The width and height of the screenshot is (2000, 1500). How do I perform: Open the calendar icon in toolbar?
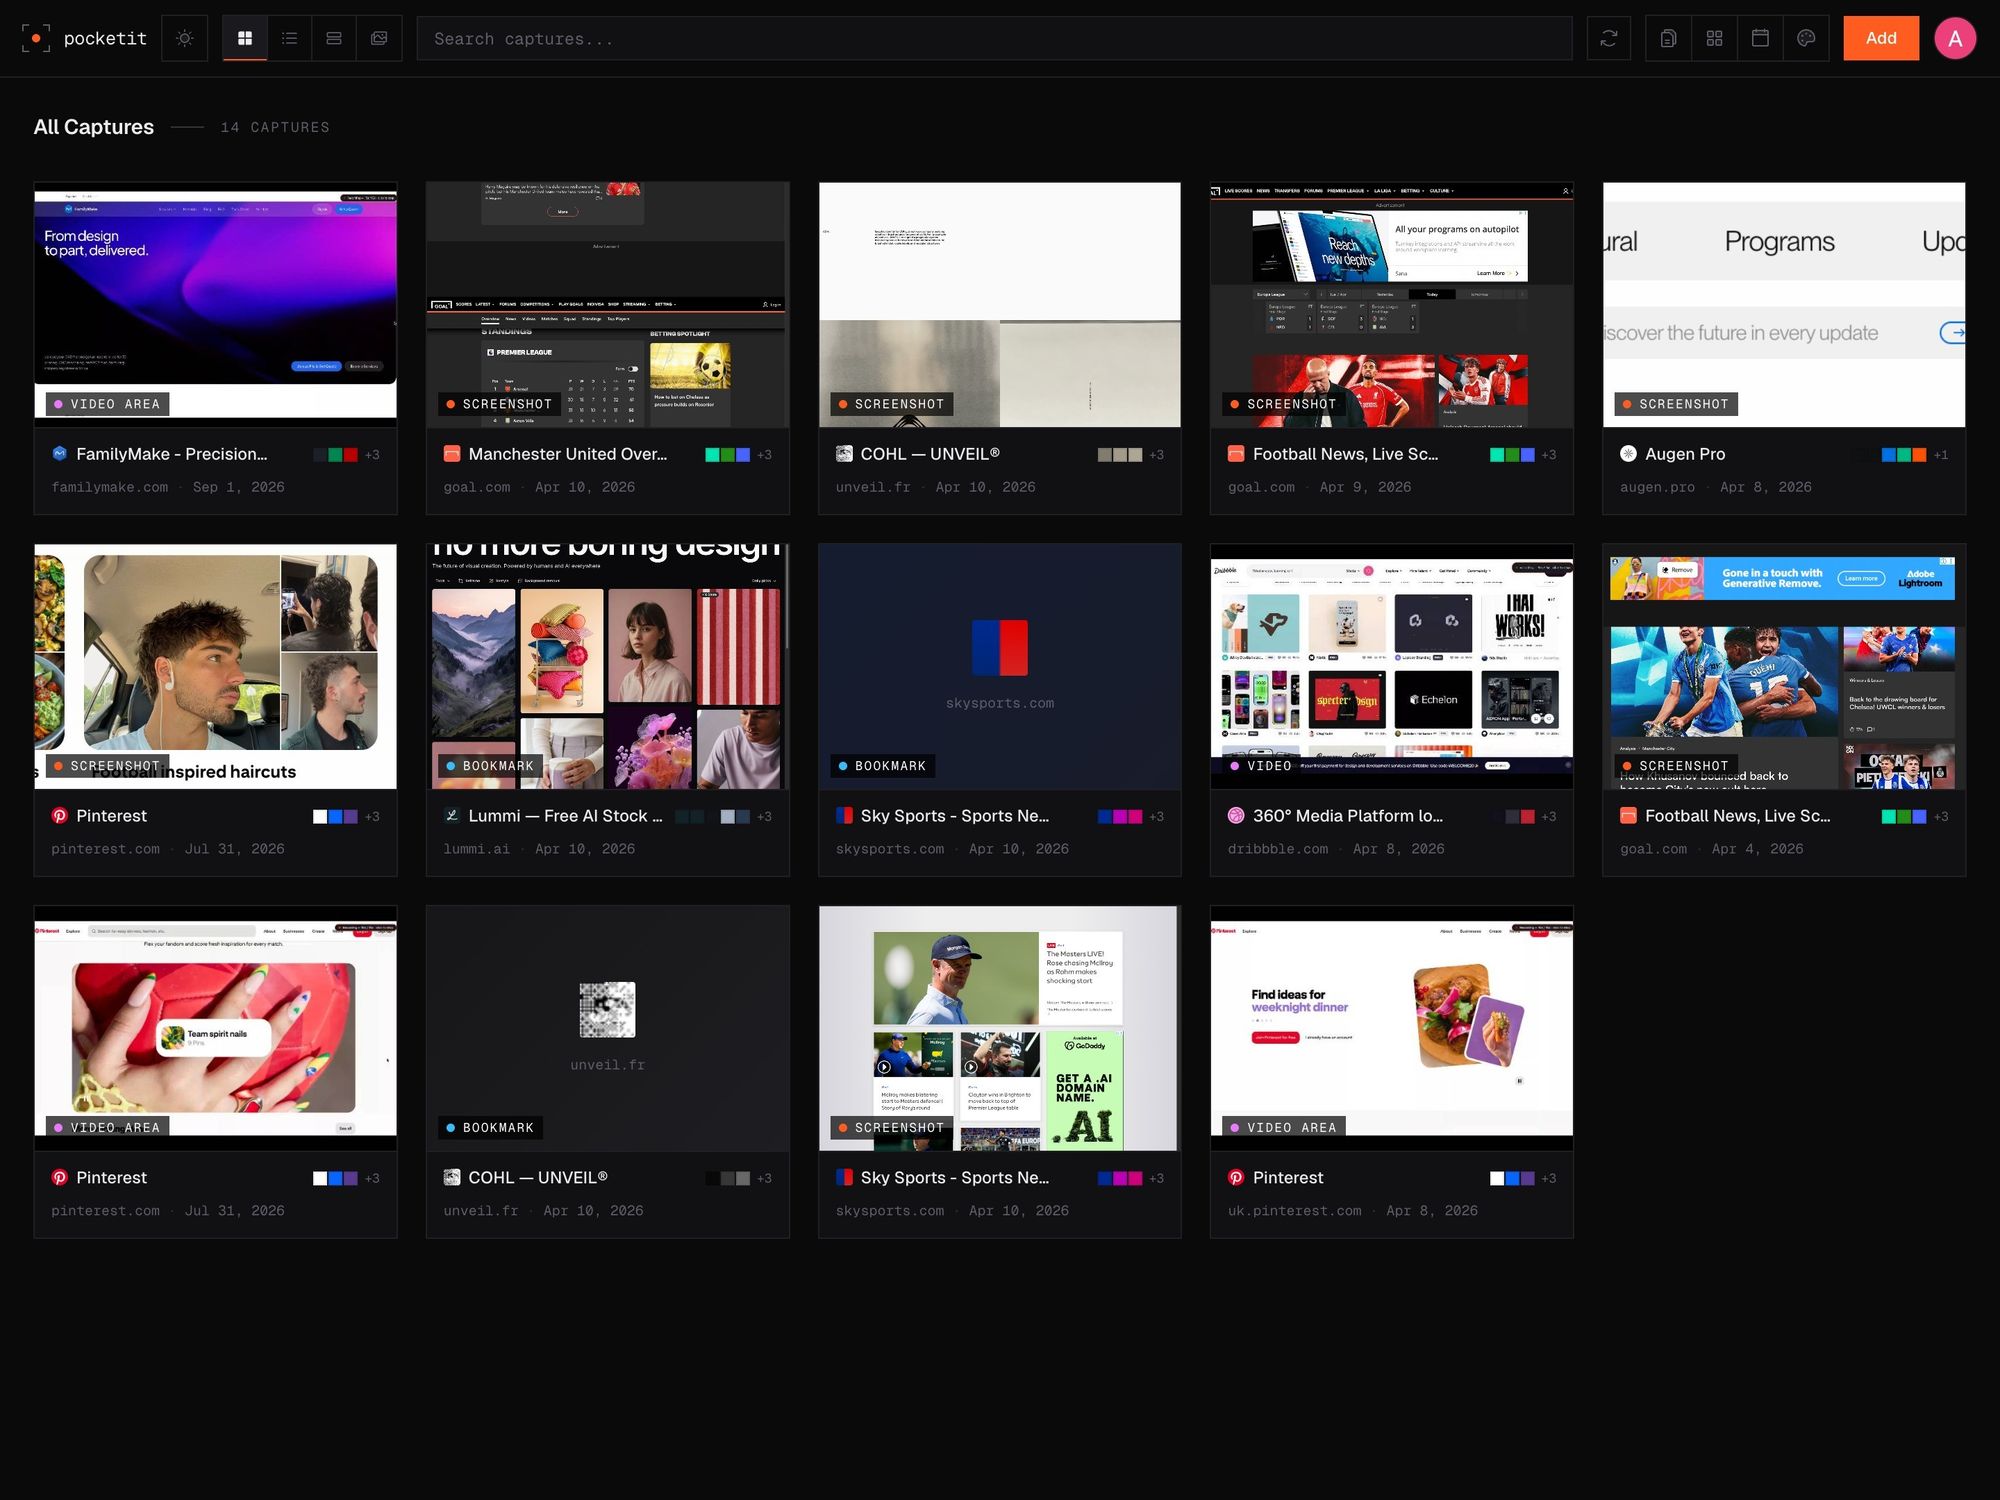point(1760,38)
